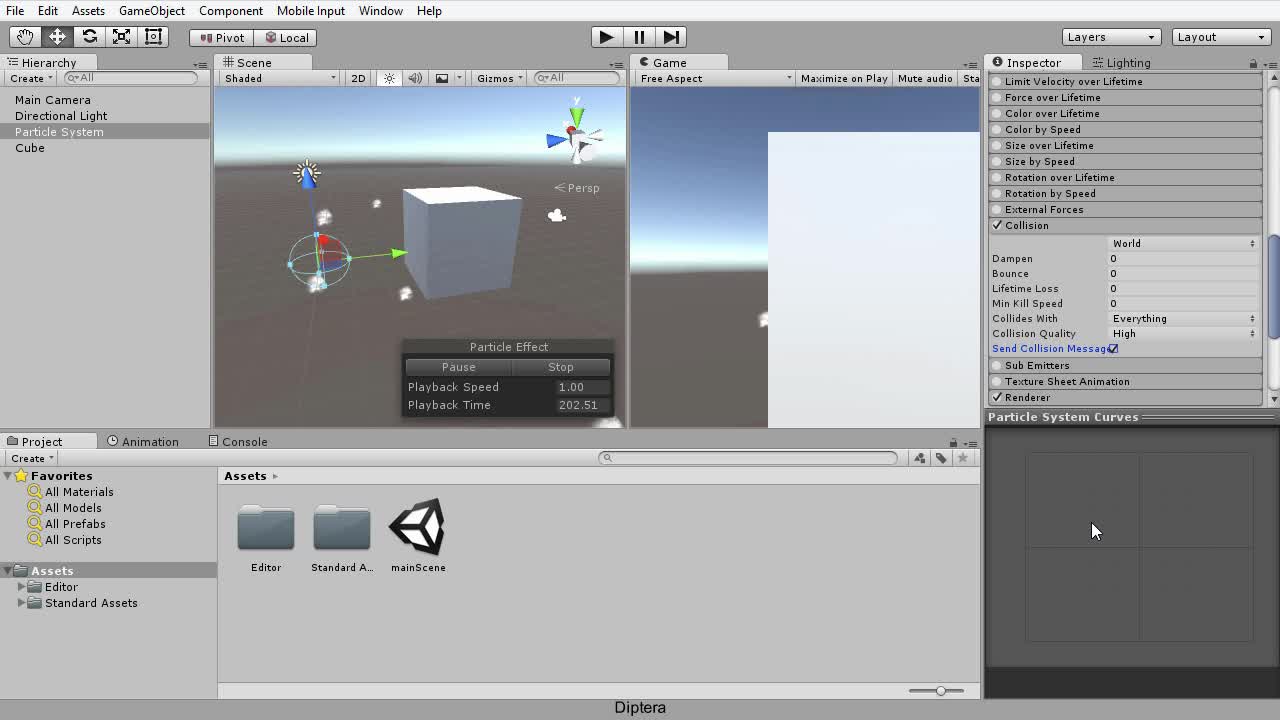Select the Scale tool icon

pos(121,37)
